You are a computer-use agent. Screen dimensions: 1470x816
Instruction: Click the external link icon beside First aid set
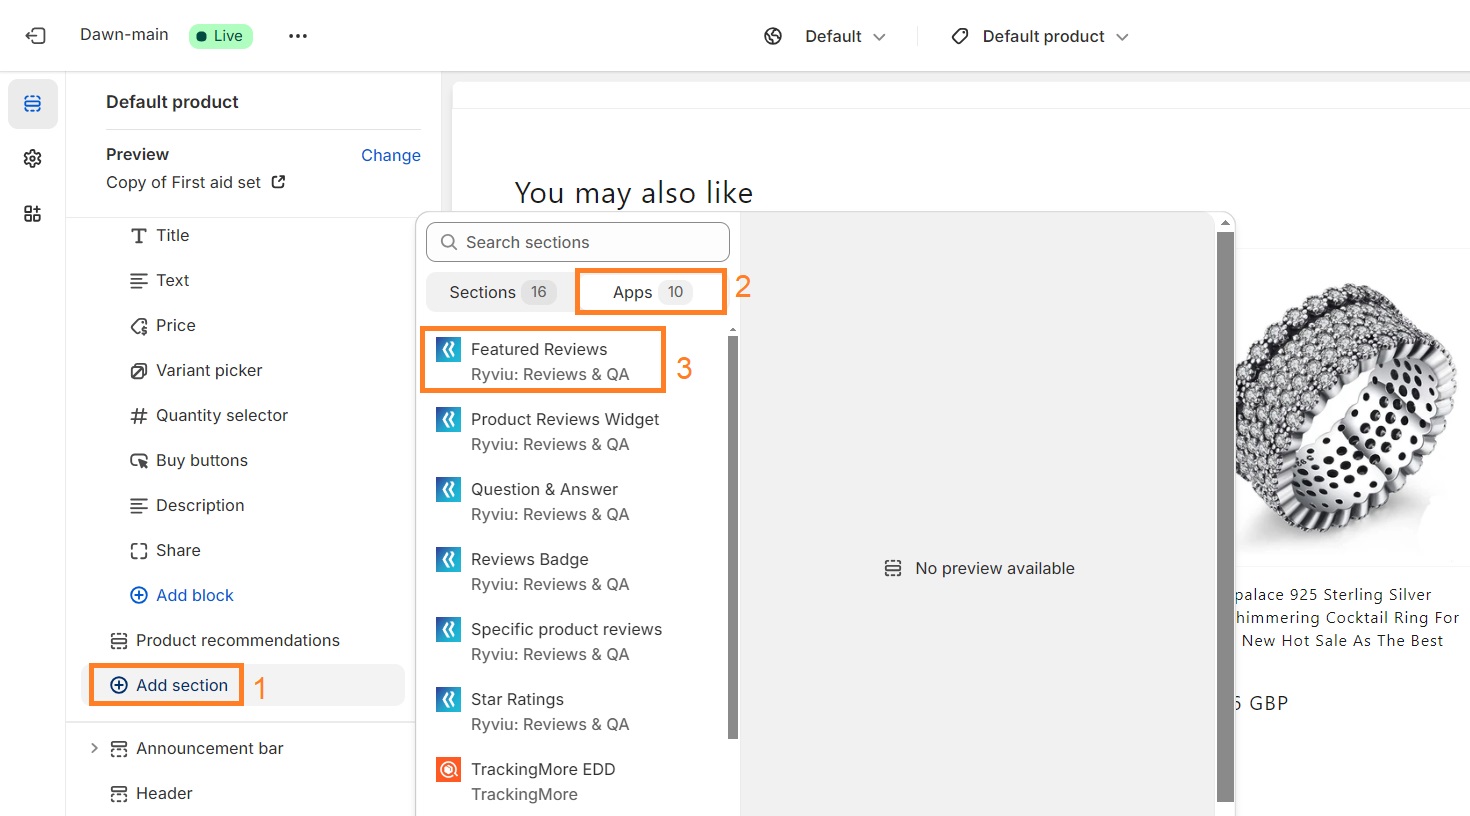tap(279, 182)
